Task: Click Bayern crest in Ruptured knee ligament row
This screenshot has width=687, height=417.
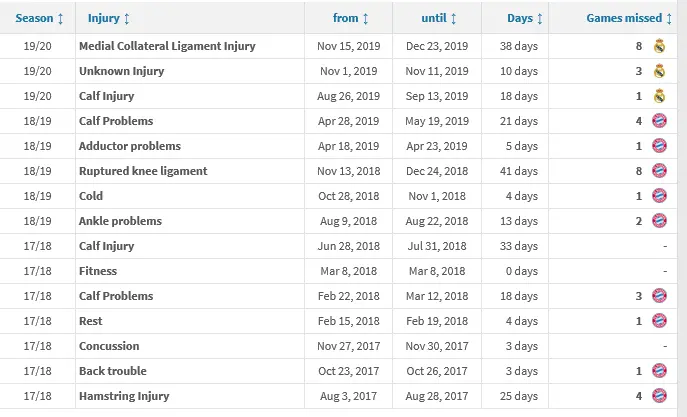Action: (x=659, y=171)
